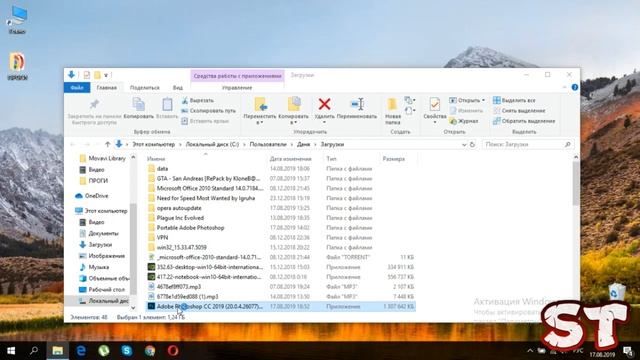
Task: Select the 4678ef9ff073.mp3 file
Action: pos(280,287)
